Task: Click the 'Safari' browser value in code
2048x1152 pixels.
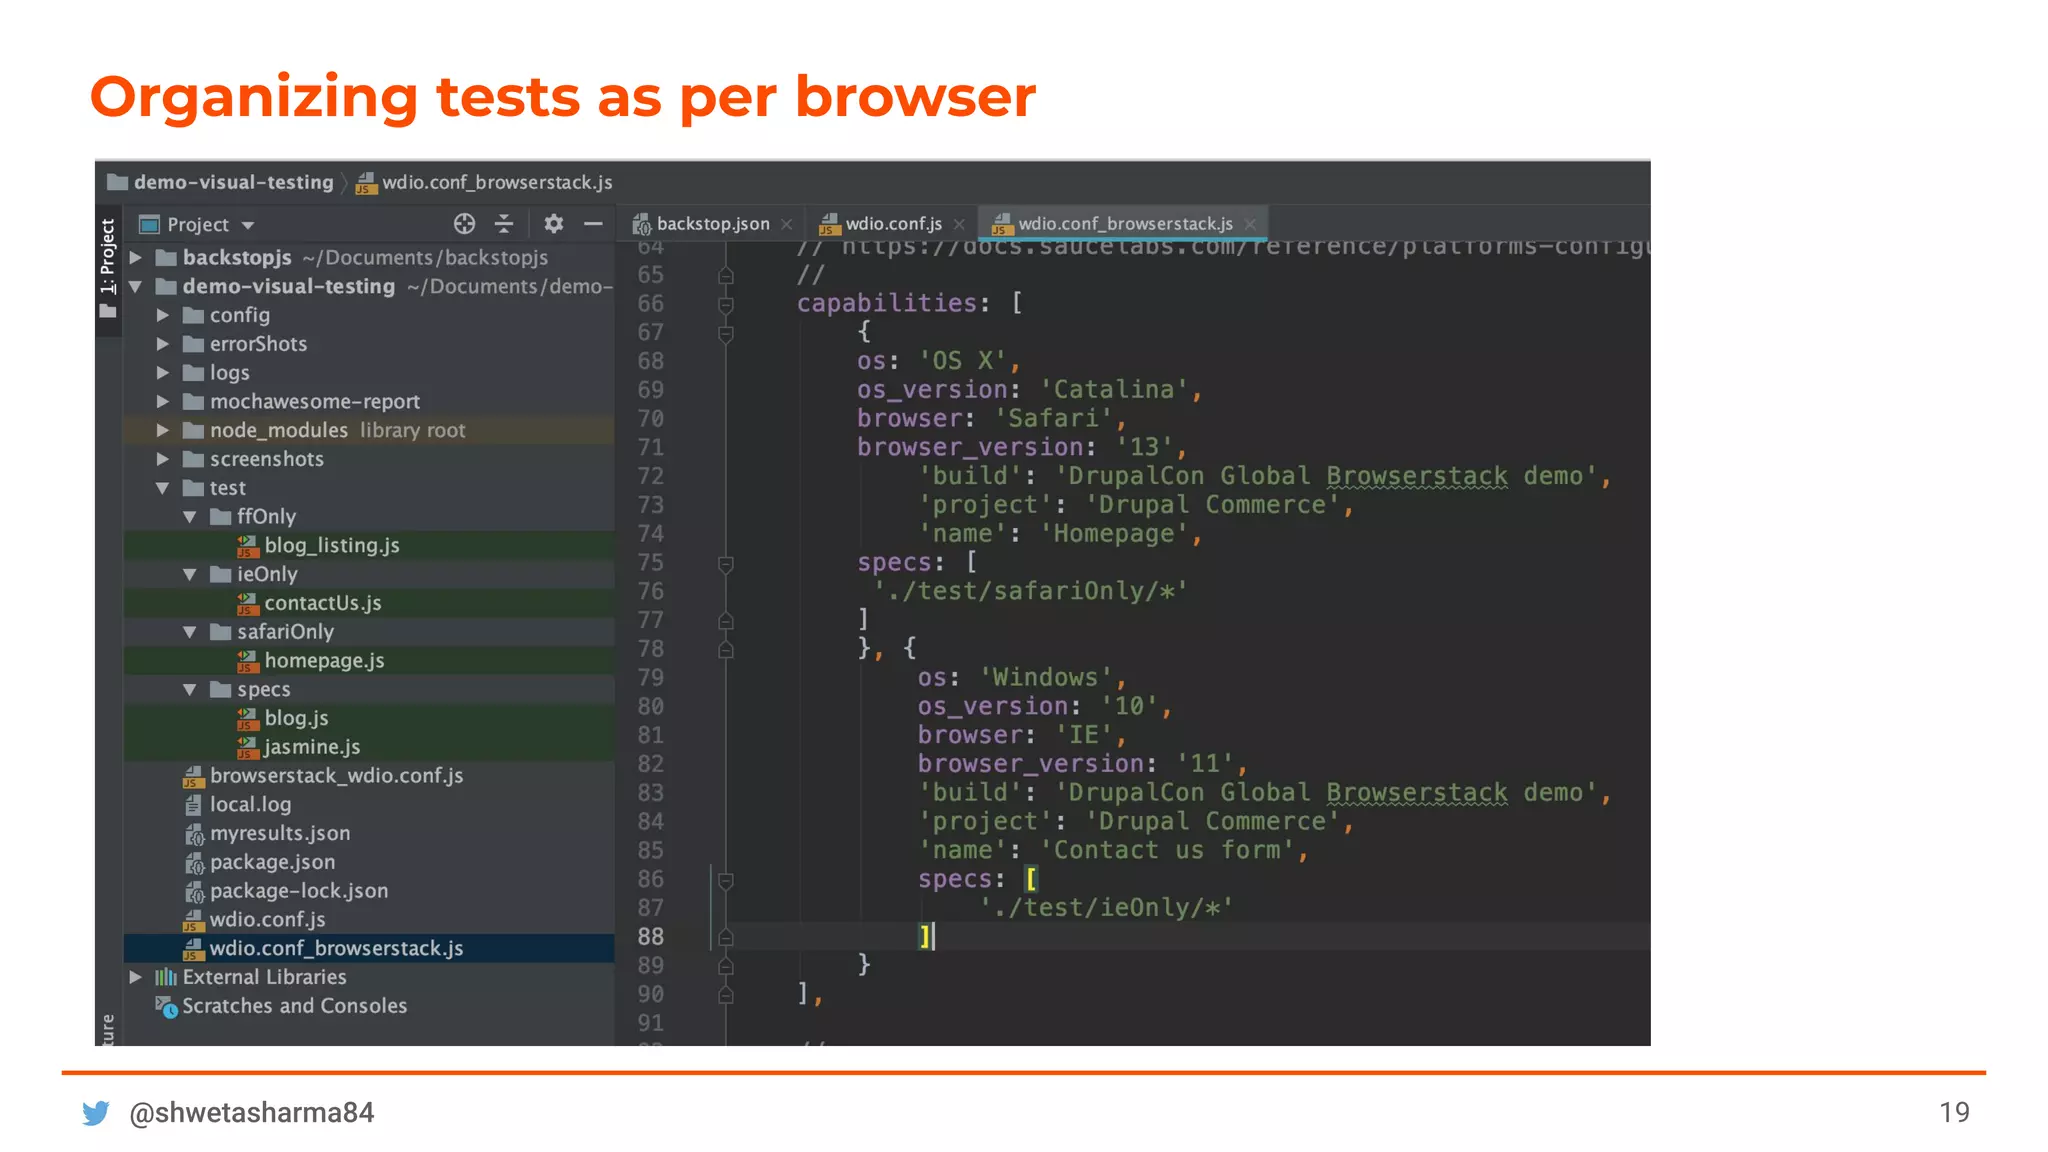Action: pos(1052,418)
